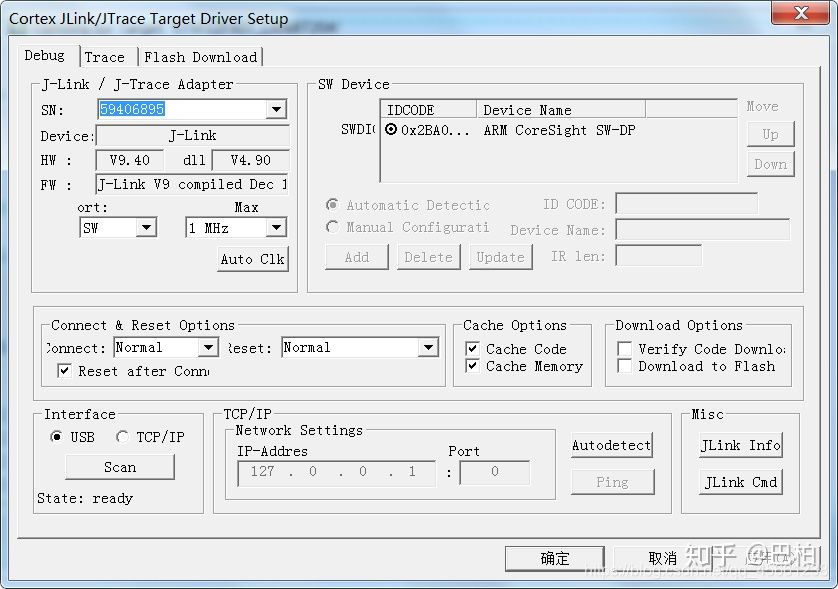This screenshot has height=589, width=838.
Task: Open the Flash Download tab
Action: coord(200,57)
